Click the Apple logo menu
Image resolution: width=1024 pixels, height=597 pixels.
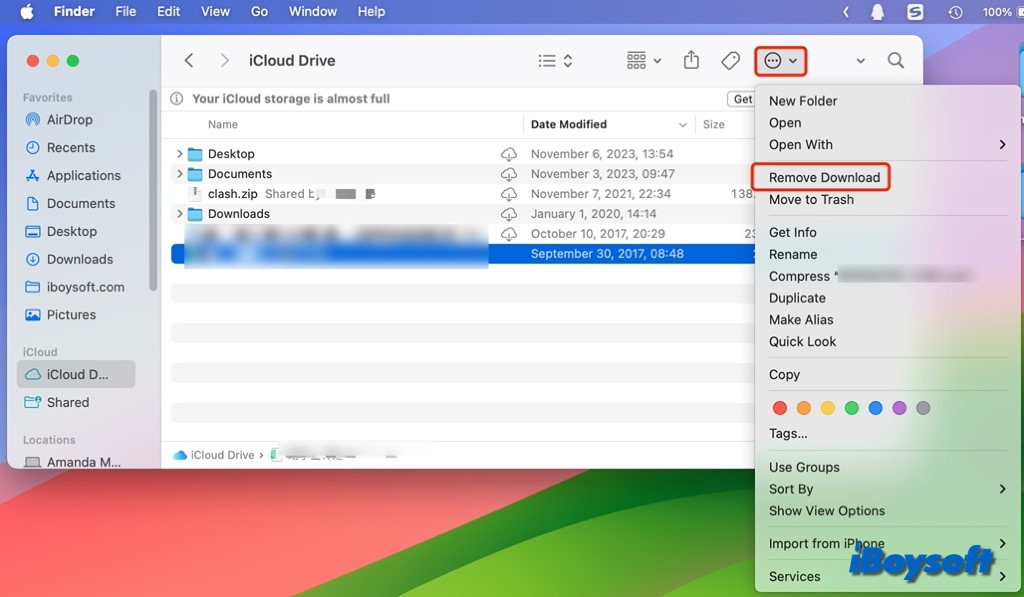27,12
